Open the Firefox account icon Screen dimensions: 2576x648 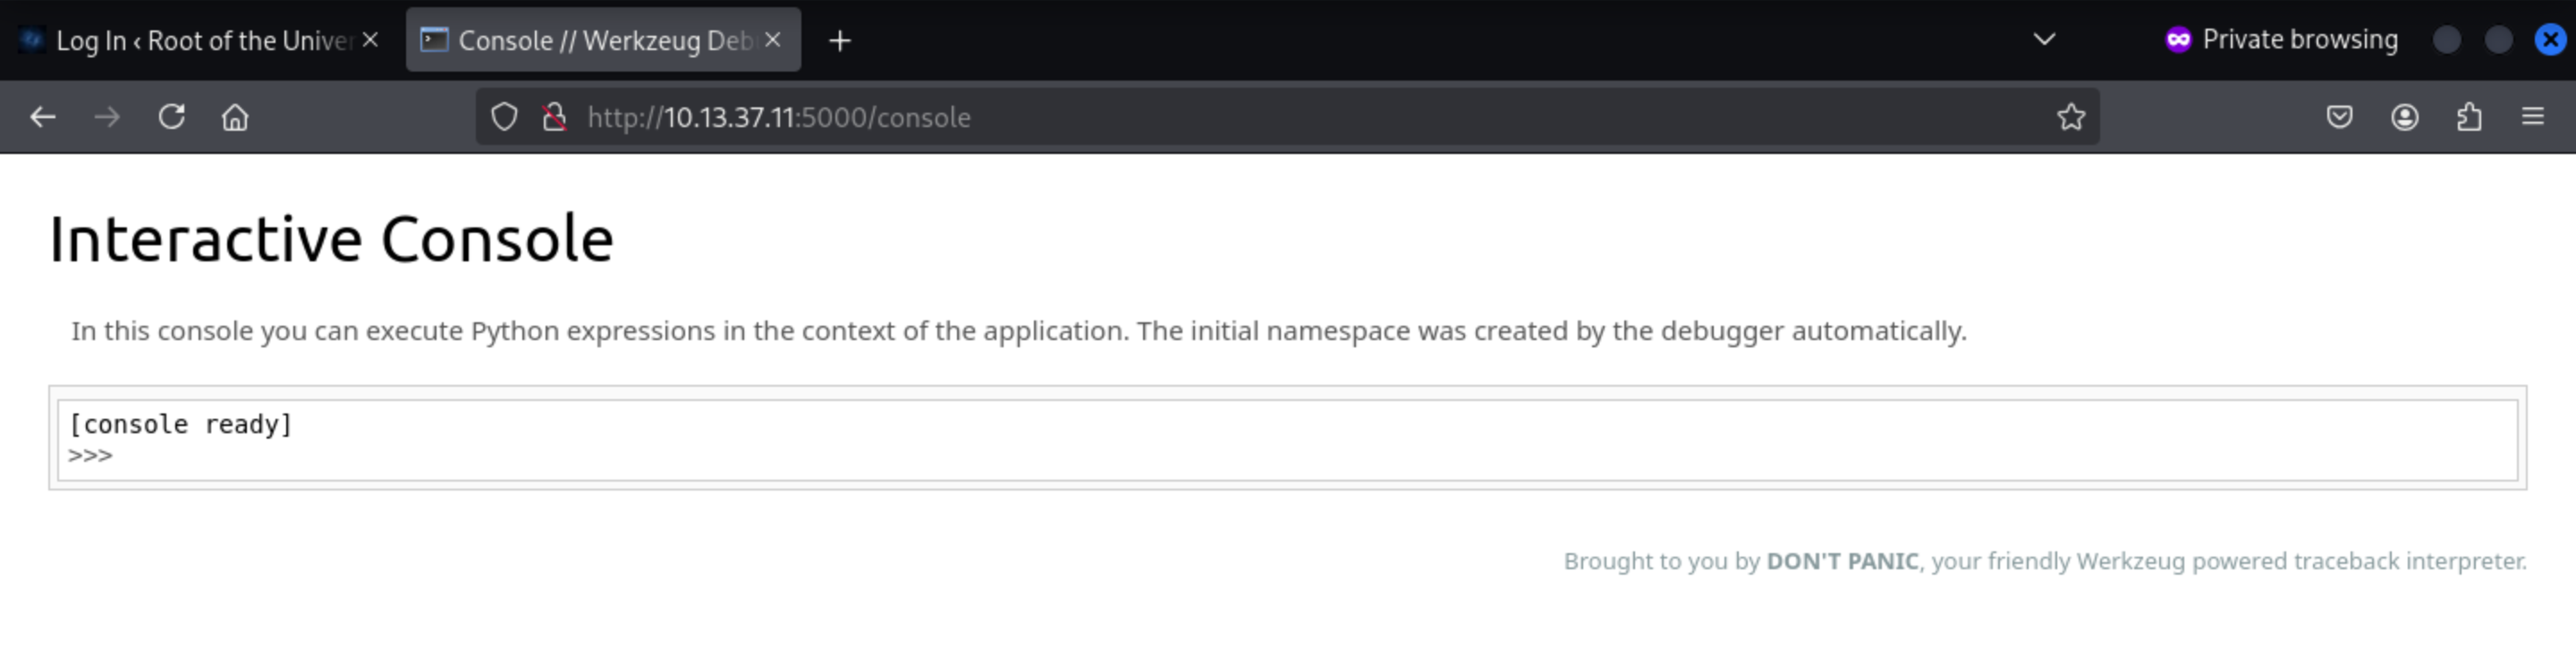(x=2404, y=117)
